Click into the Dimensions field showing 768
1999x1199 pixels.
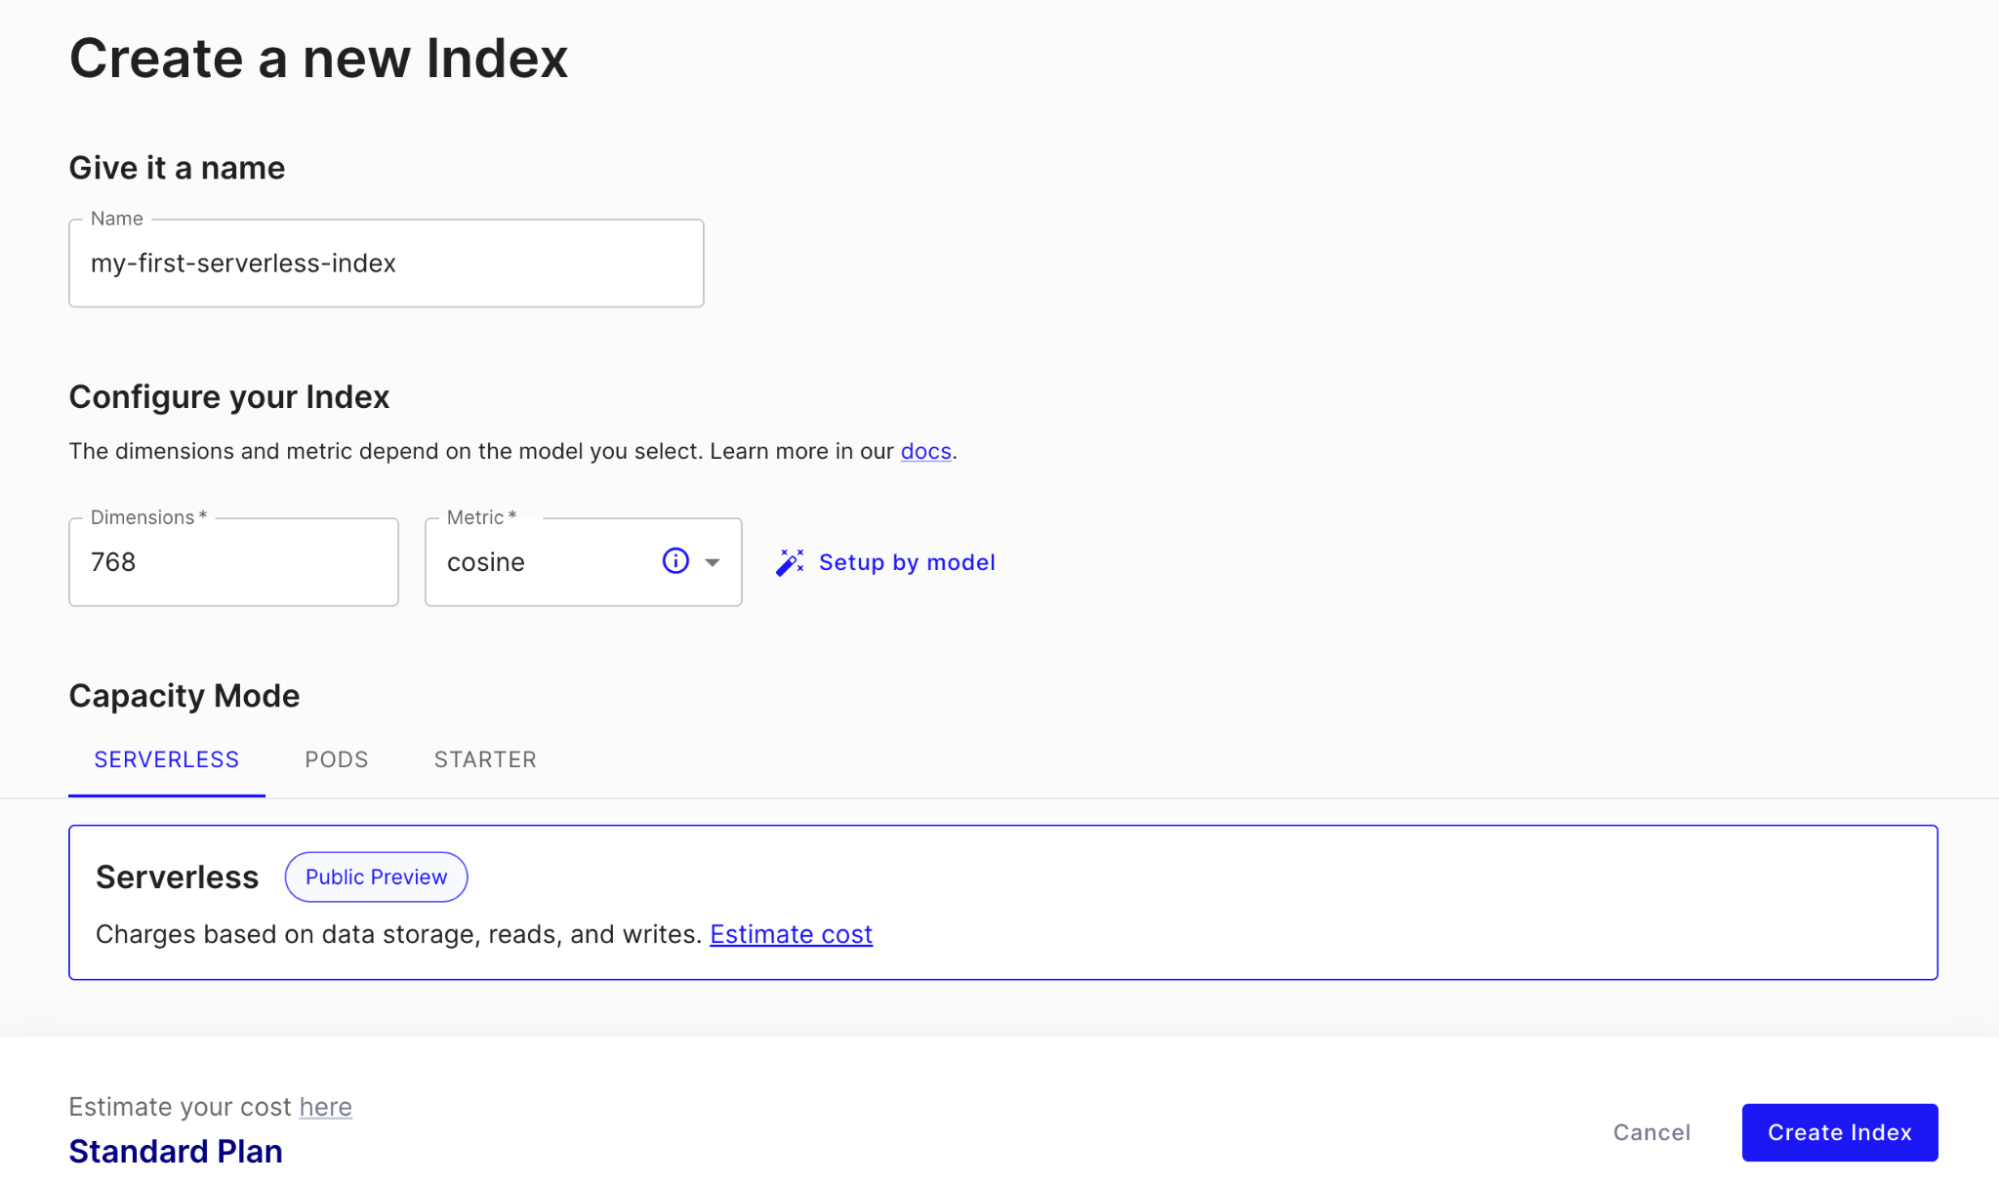233,562
